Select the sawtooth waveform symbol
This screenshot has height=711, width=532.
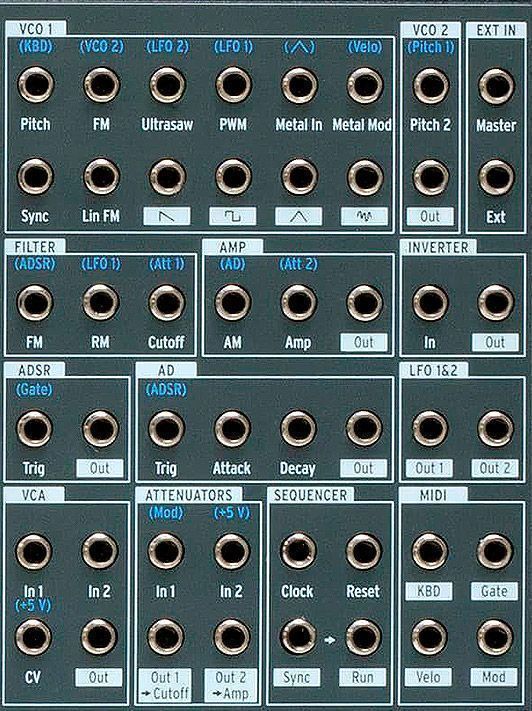(x=167, y=216)
